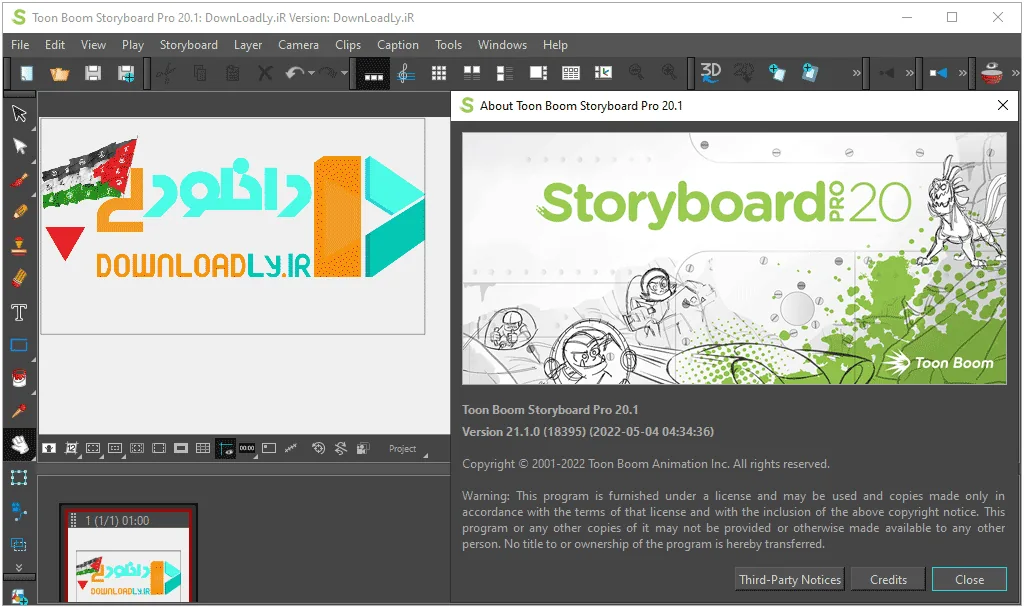Viewport: 1024px width, 607px height.
Task: Select the filled arrow Contour Editor tool
Action: click(20, 146)
